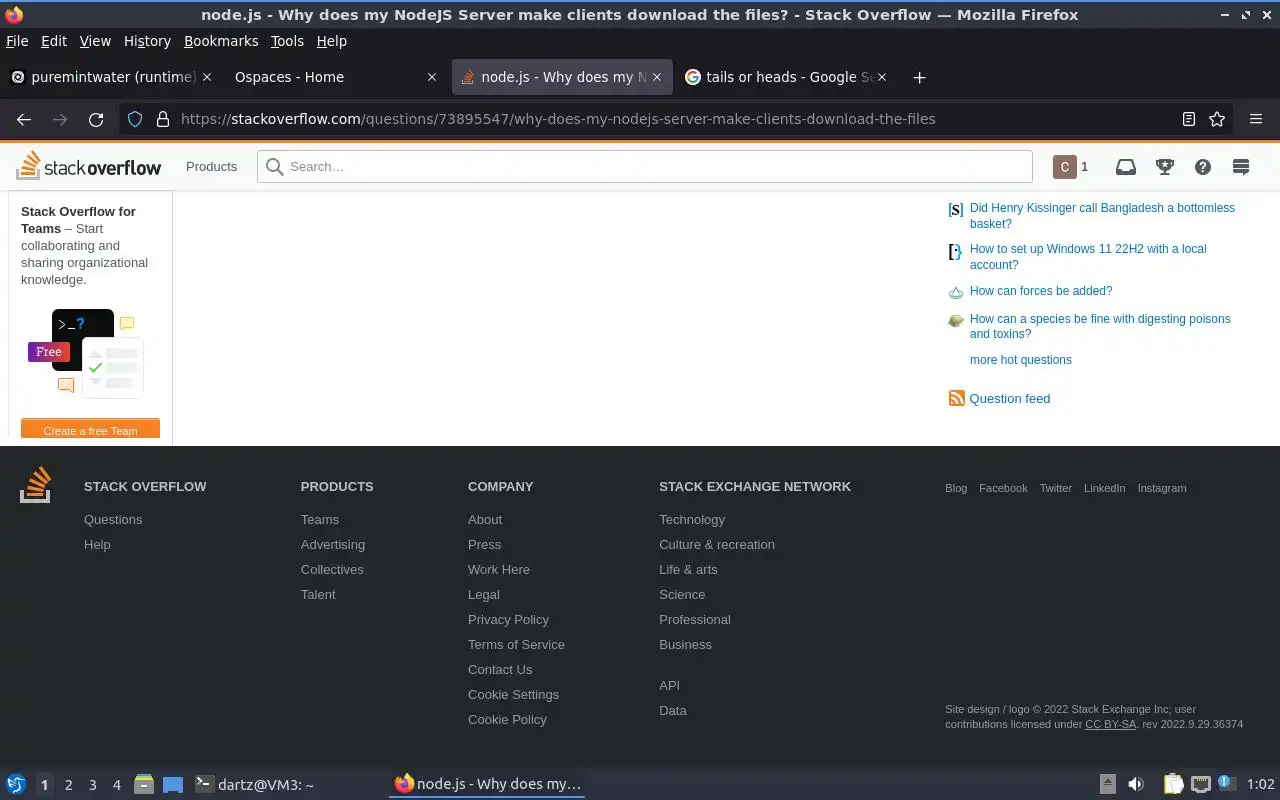Viewport: 1280px width, 800px height.
Task: Click the Firefox back arrow button
Action: (24, 119)
